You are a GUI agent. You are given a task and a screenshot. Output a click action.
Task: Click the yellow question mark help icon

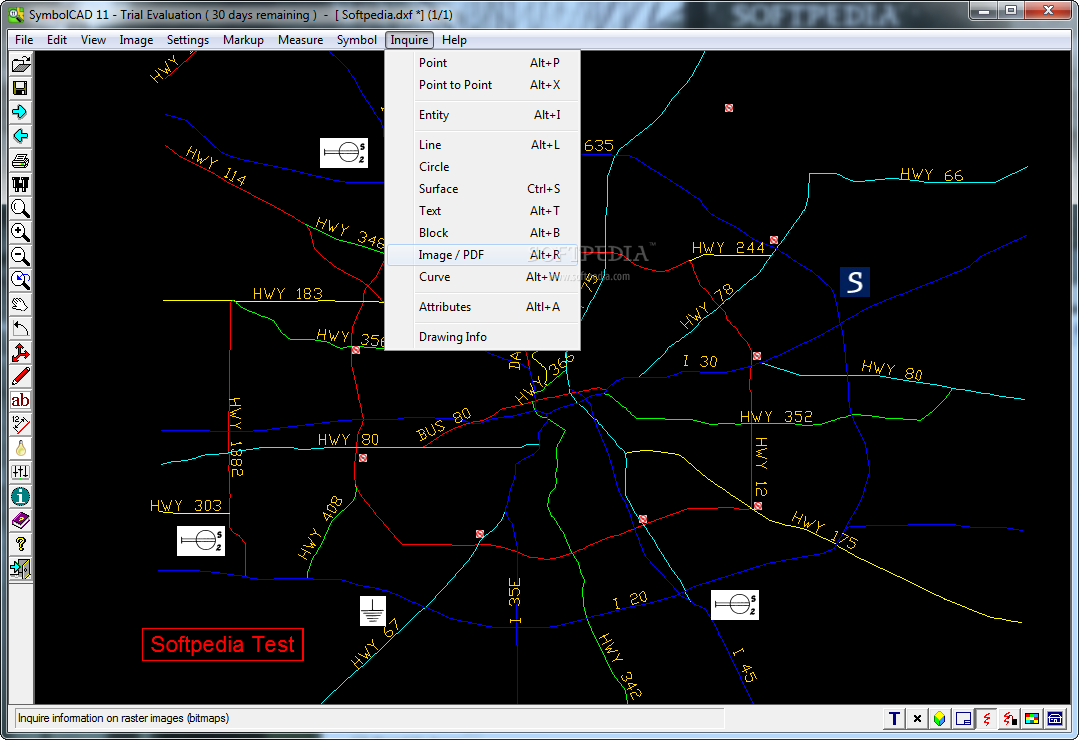pyautogui.click(x=21, y=545)
